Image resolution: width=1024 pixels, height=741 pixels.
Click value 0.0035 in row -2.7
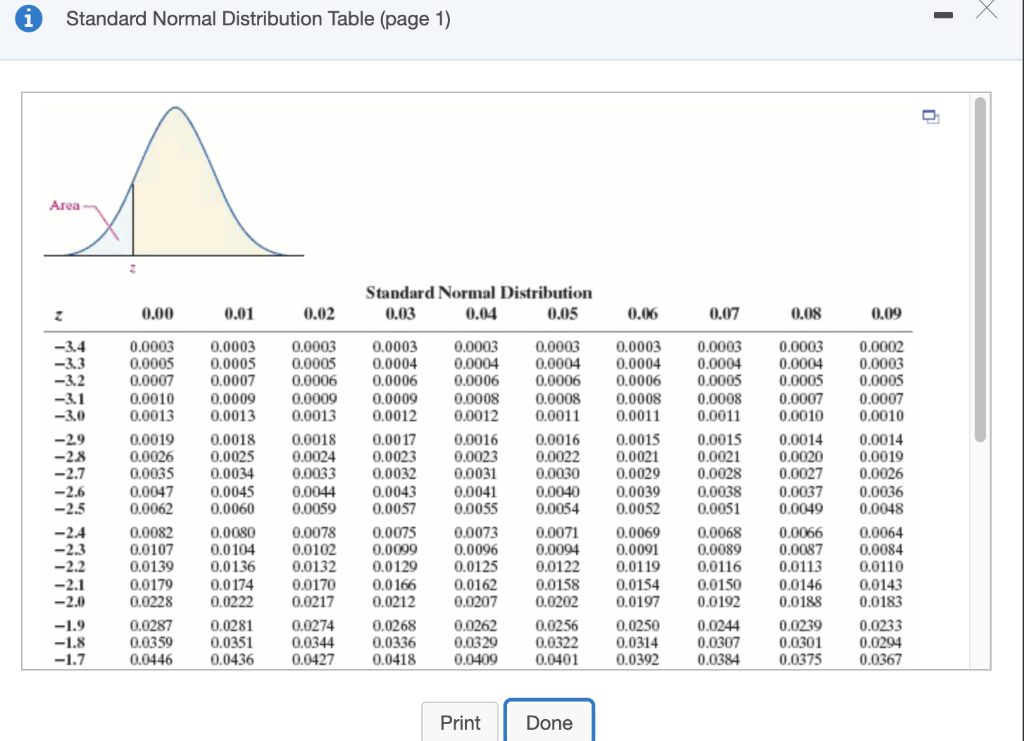coord(152,474)
